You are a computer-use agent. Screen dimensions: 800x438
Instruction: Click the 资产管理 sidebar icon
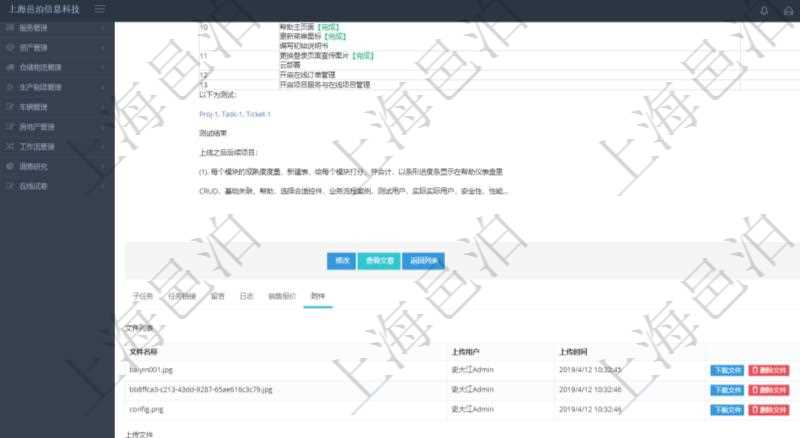coord(10,47)
